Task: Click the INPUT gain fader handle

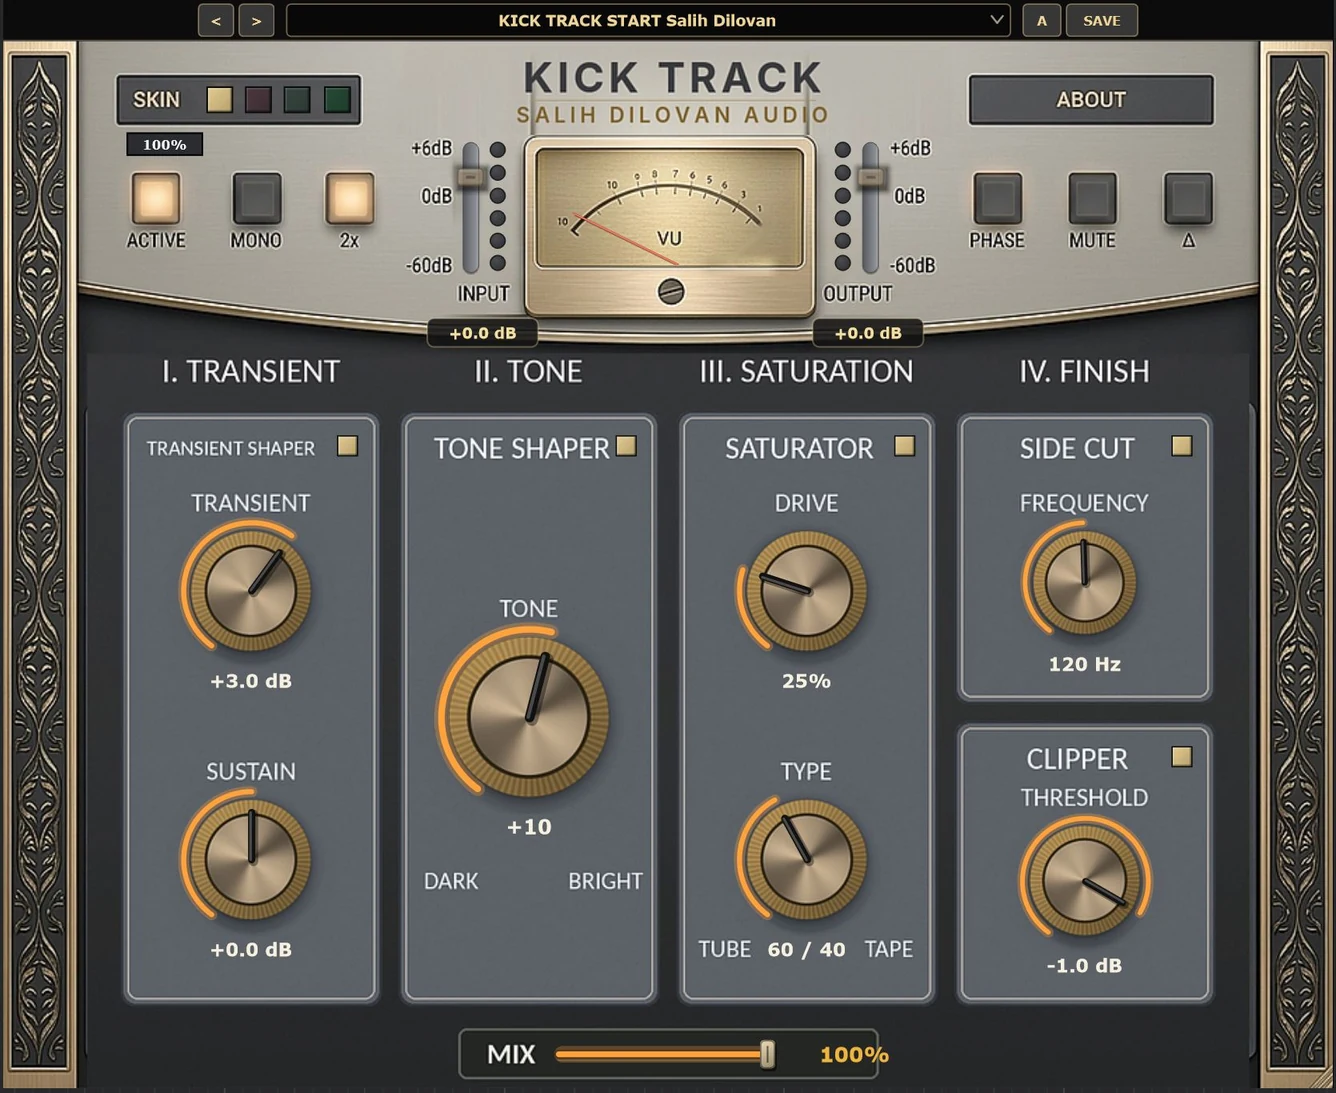Action: [x=470, y=177]
